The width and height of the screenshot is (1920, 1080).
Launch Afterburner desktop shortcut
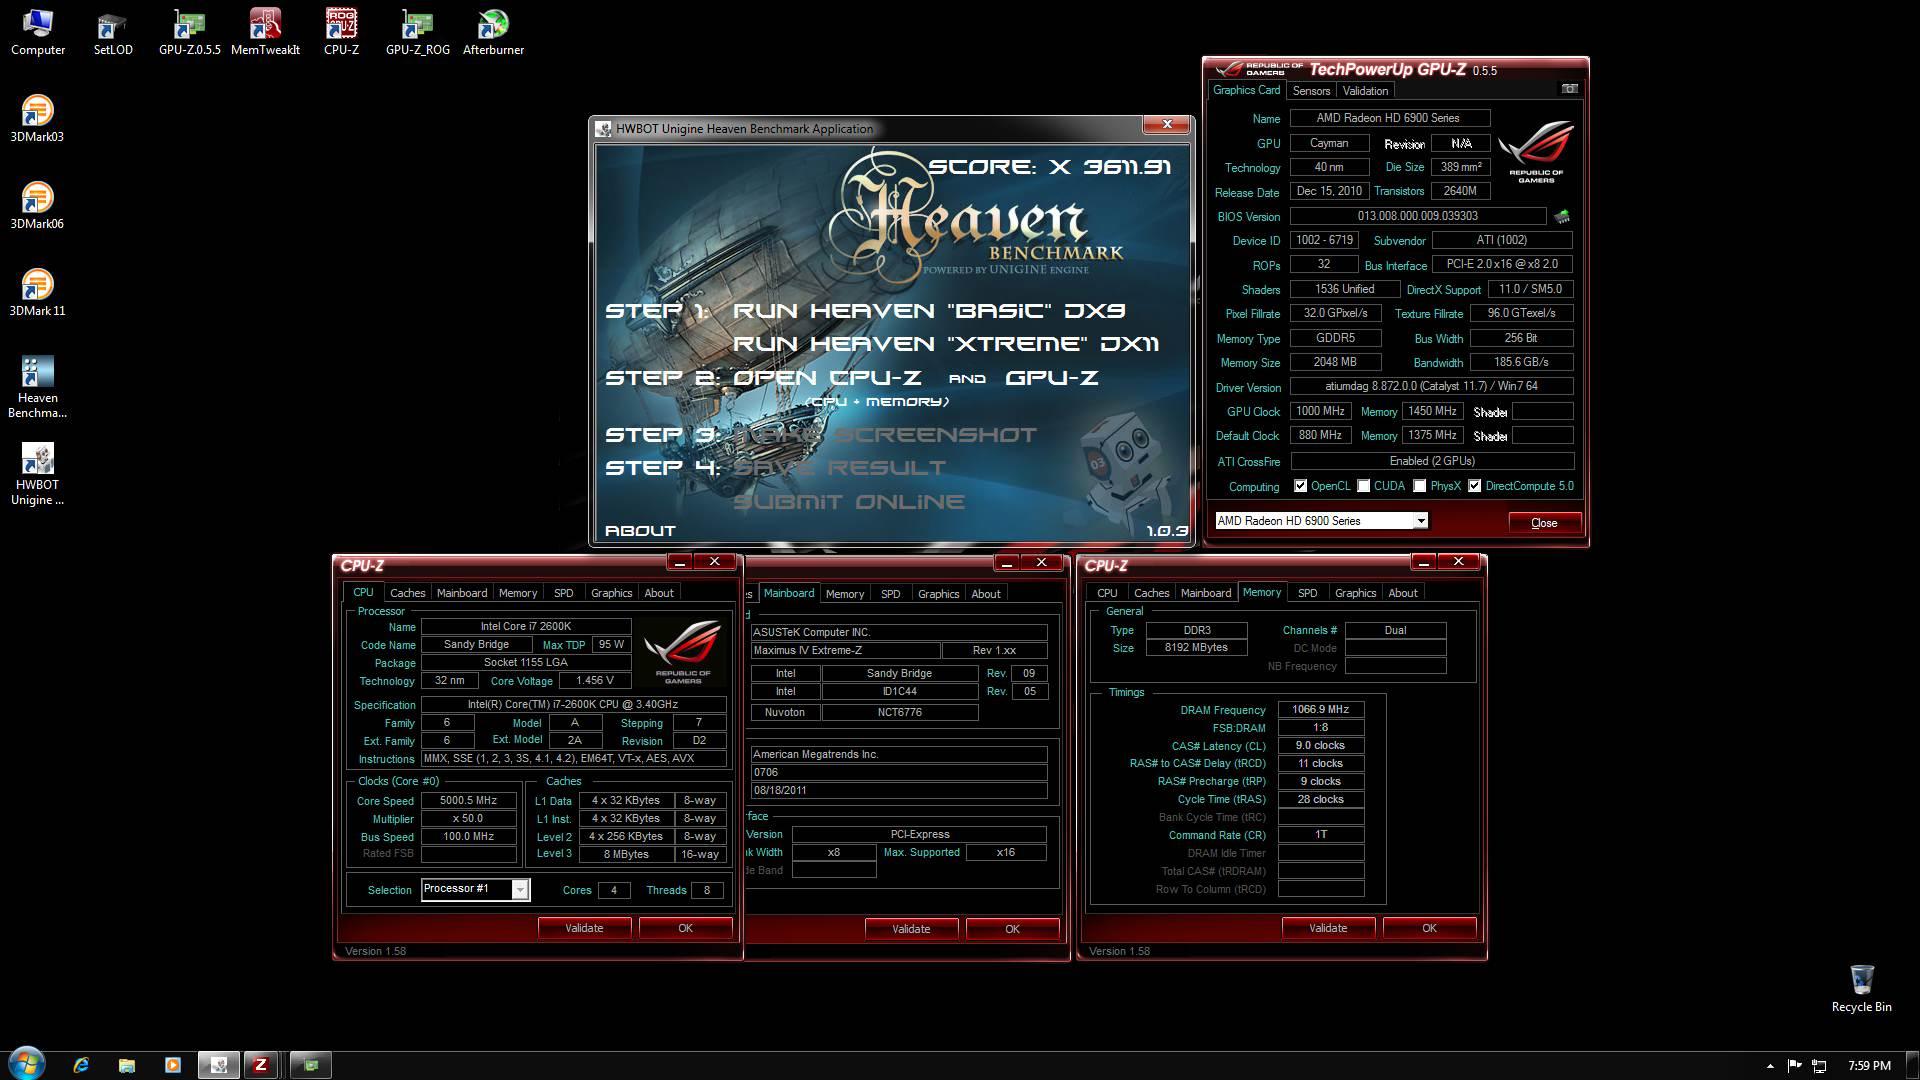click(493, 31)
